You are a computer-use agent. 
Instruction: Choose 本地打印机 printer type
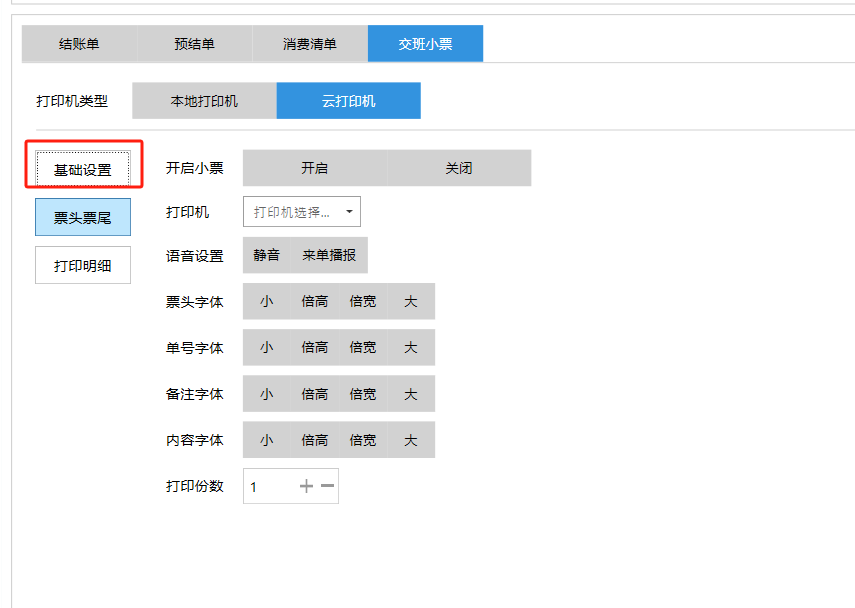204,101
